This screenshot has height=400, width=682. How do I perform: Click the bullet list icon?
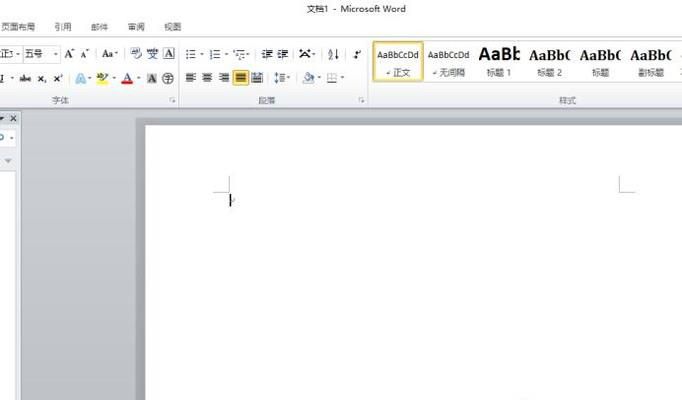click(x=191, y=54)
